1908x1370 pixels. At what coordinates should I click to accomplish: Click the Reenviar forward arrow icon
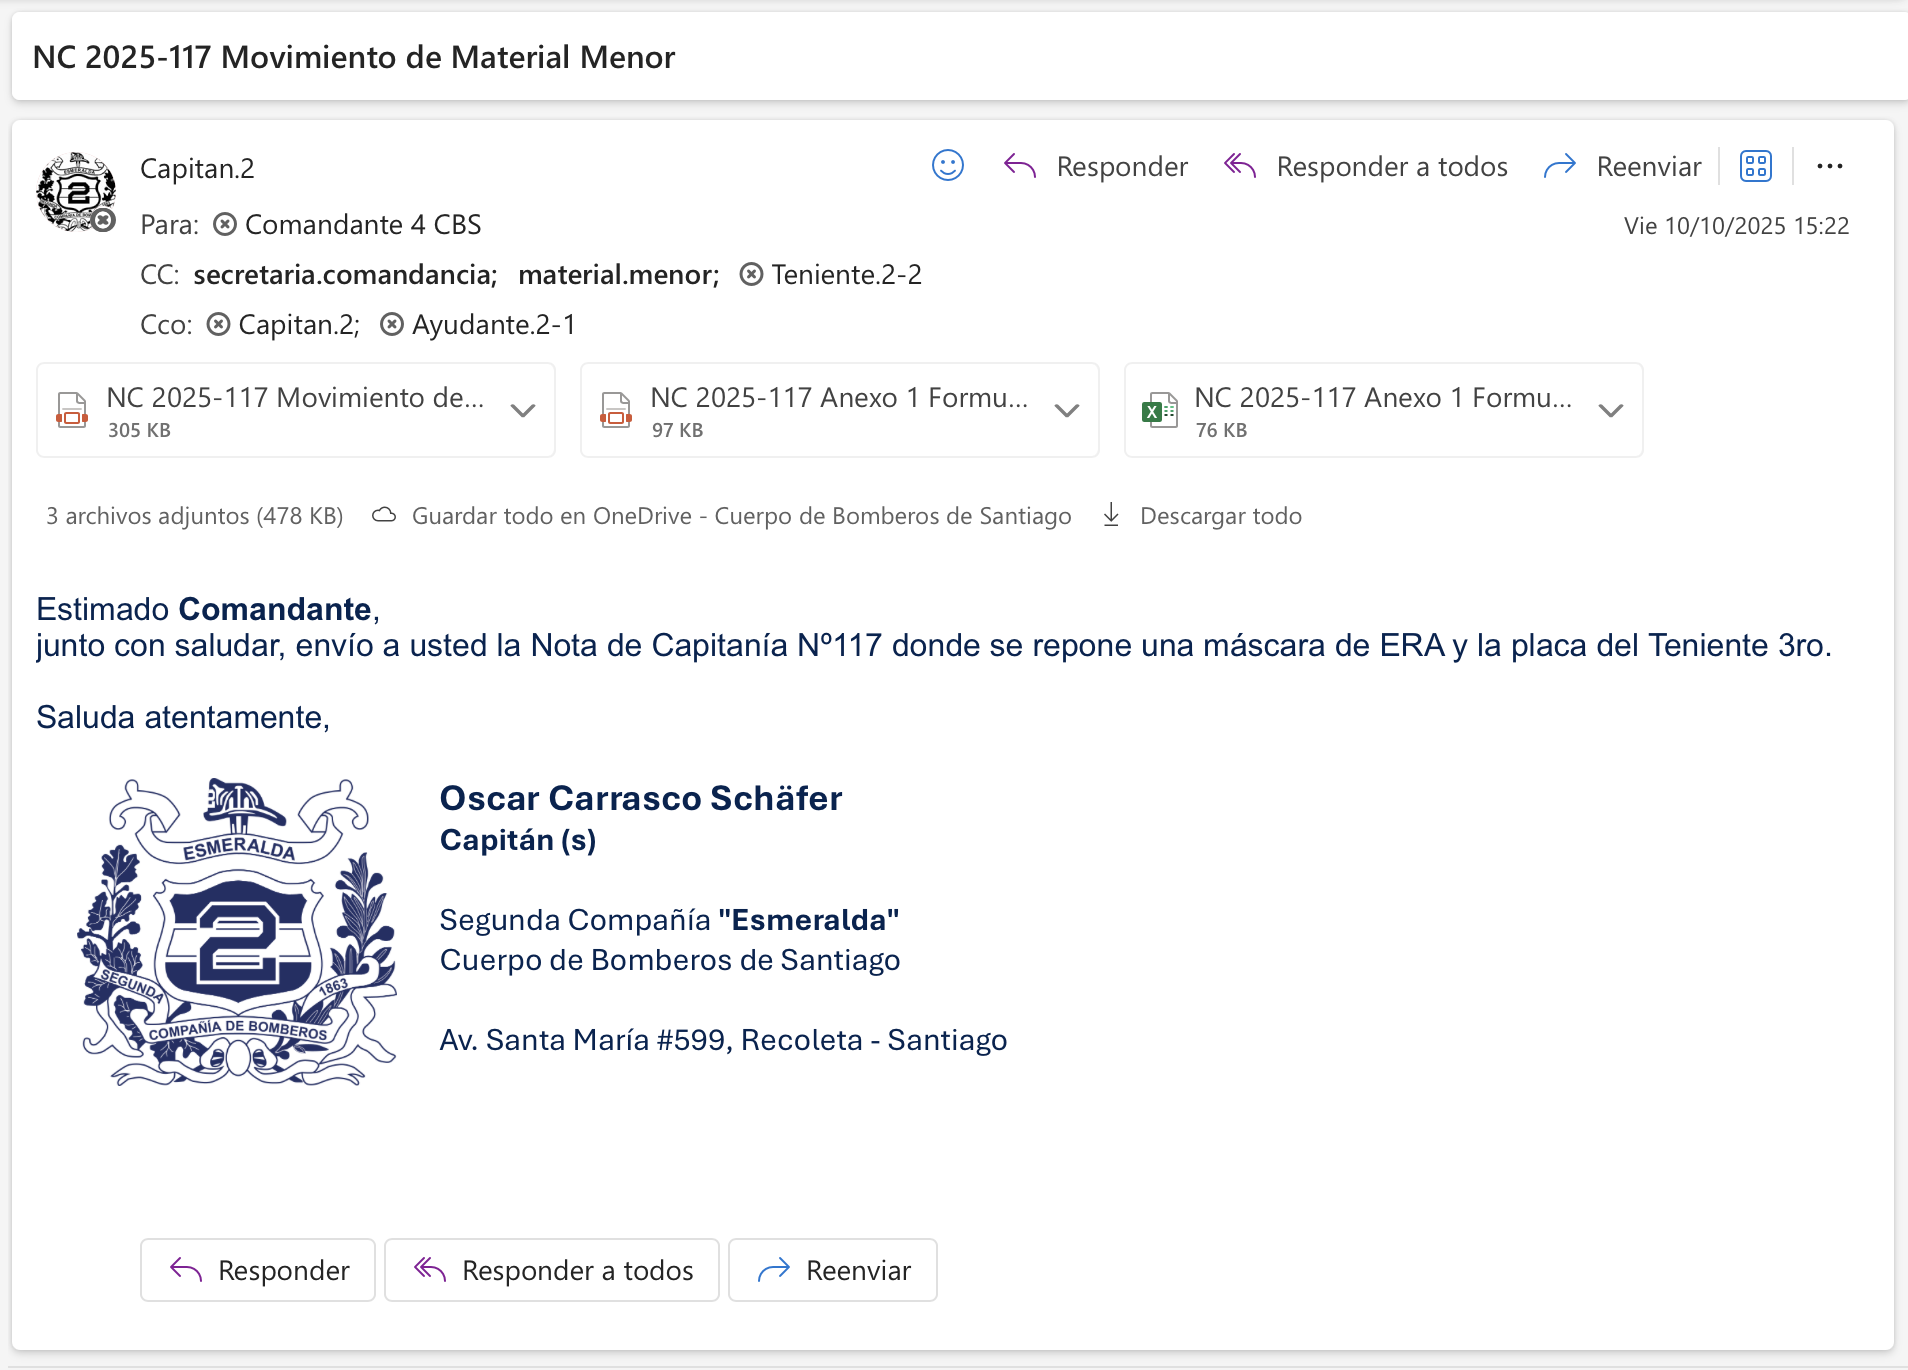tap(1559, 166)
